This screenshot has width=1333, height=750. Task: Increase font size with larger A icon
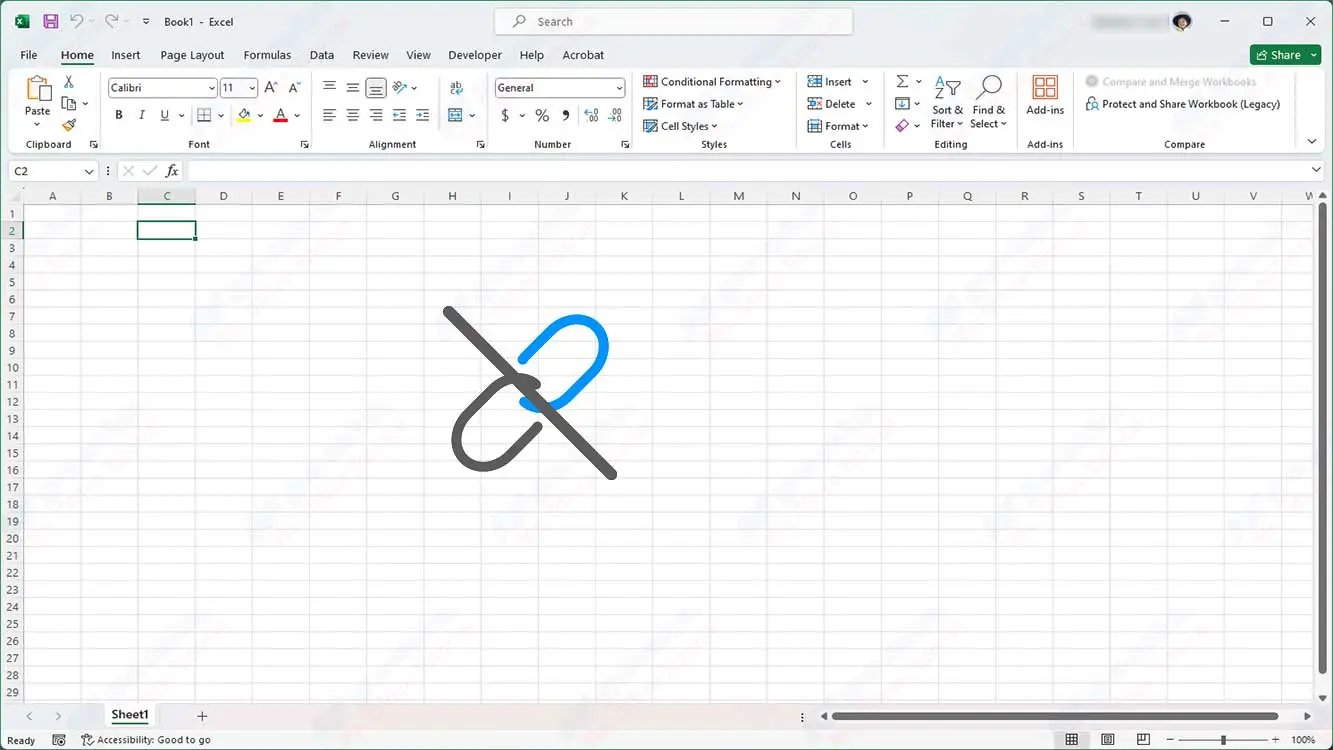[271, 88]
